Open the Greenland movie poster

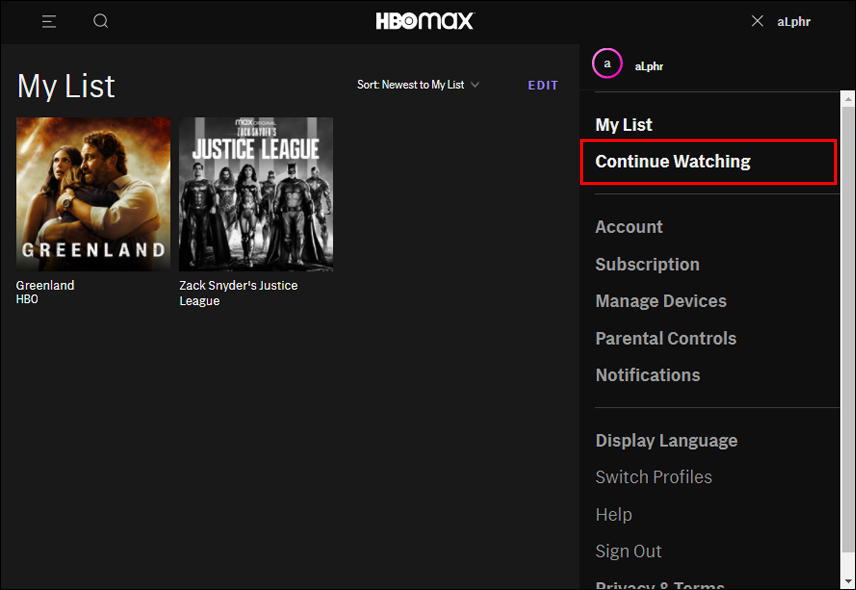(93, 194)
